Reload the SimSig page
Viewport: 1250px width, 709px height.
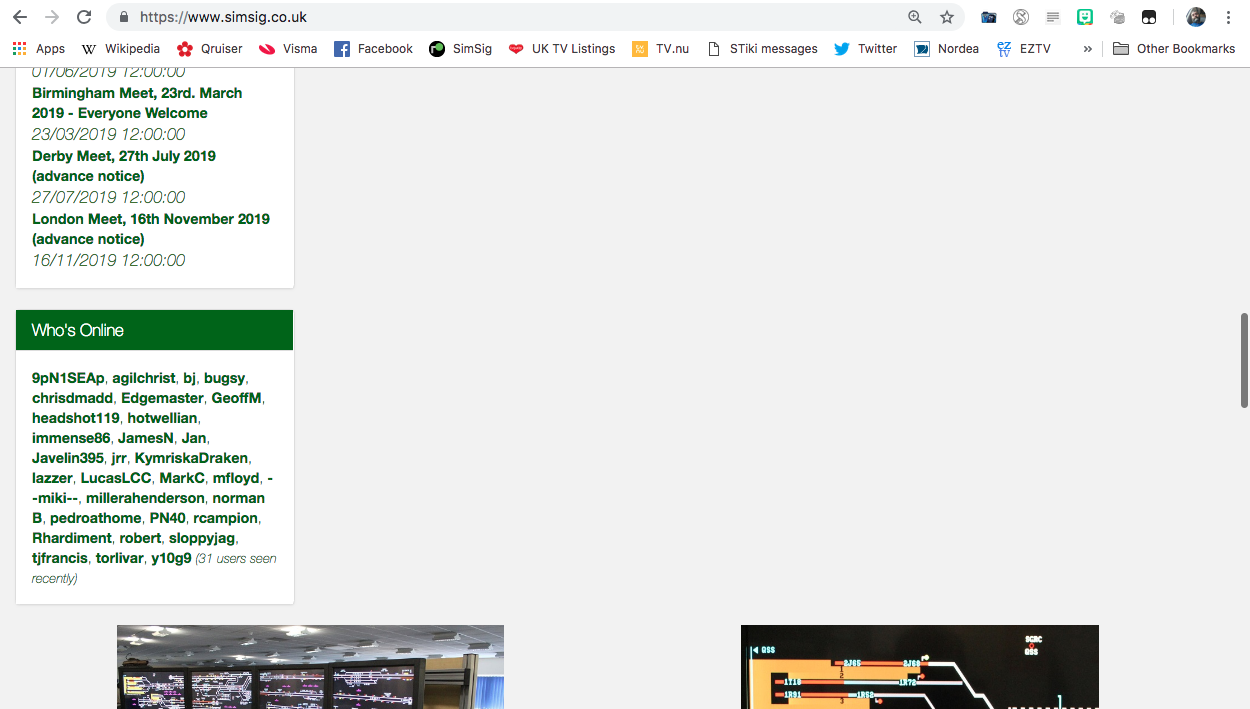pyautogui.click(x=84, y=17)
